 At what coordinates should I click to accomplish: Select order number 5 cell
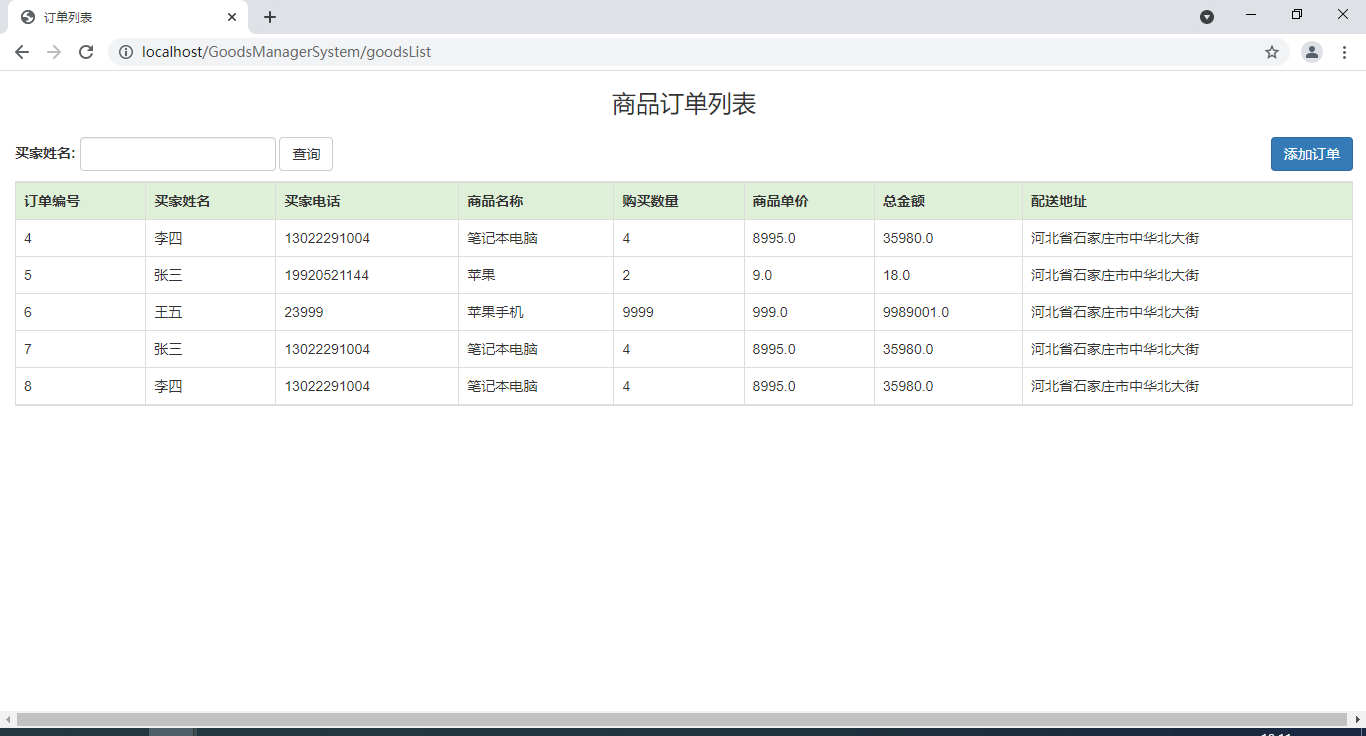80,275
